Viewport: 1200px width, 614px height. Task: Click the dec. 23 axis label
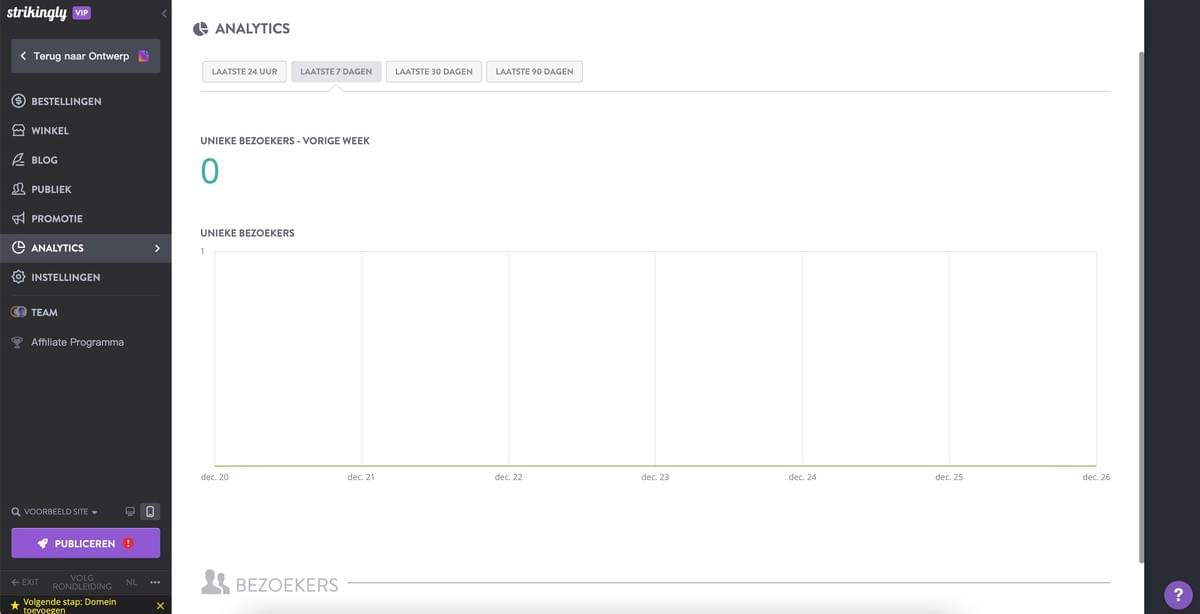[655, 477]
